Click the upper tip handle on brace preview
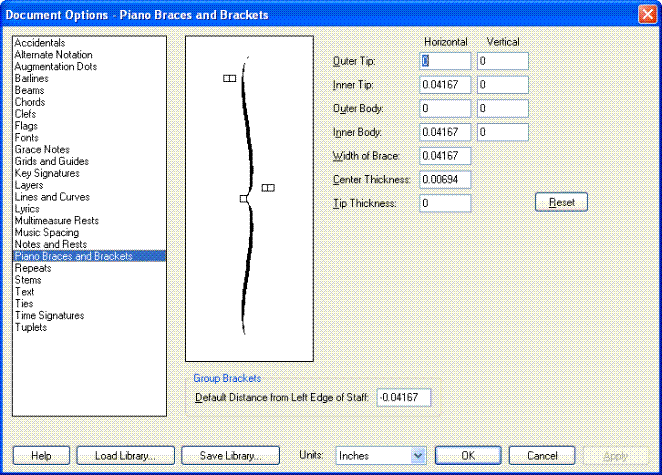Viewport: 662px width, 475px height. click(x=229, y=77)
